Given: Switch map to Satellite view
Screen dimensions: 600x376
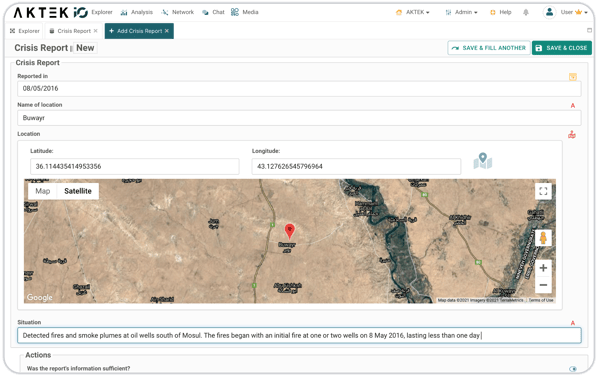Looking at the screenshot, I should coord(78,191).
